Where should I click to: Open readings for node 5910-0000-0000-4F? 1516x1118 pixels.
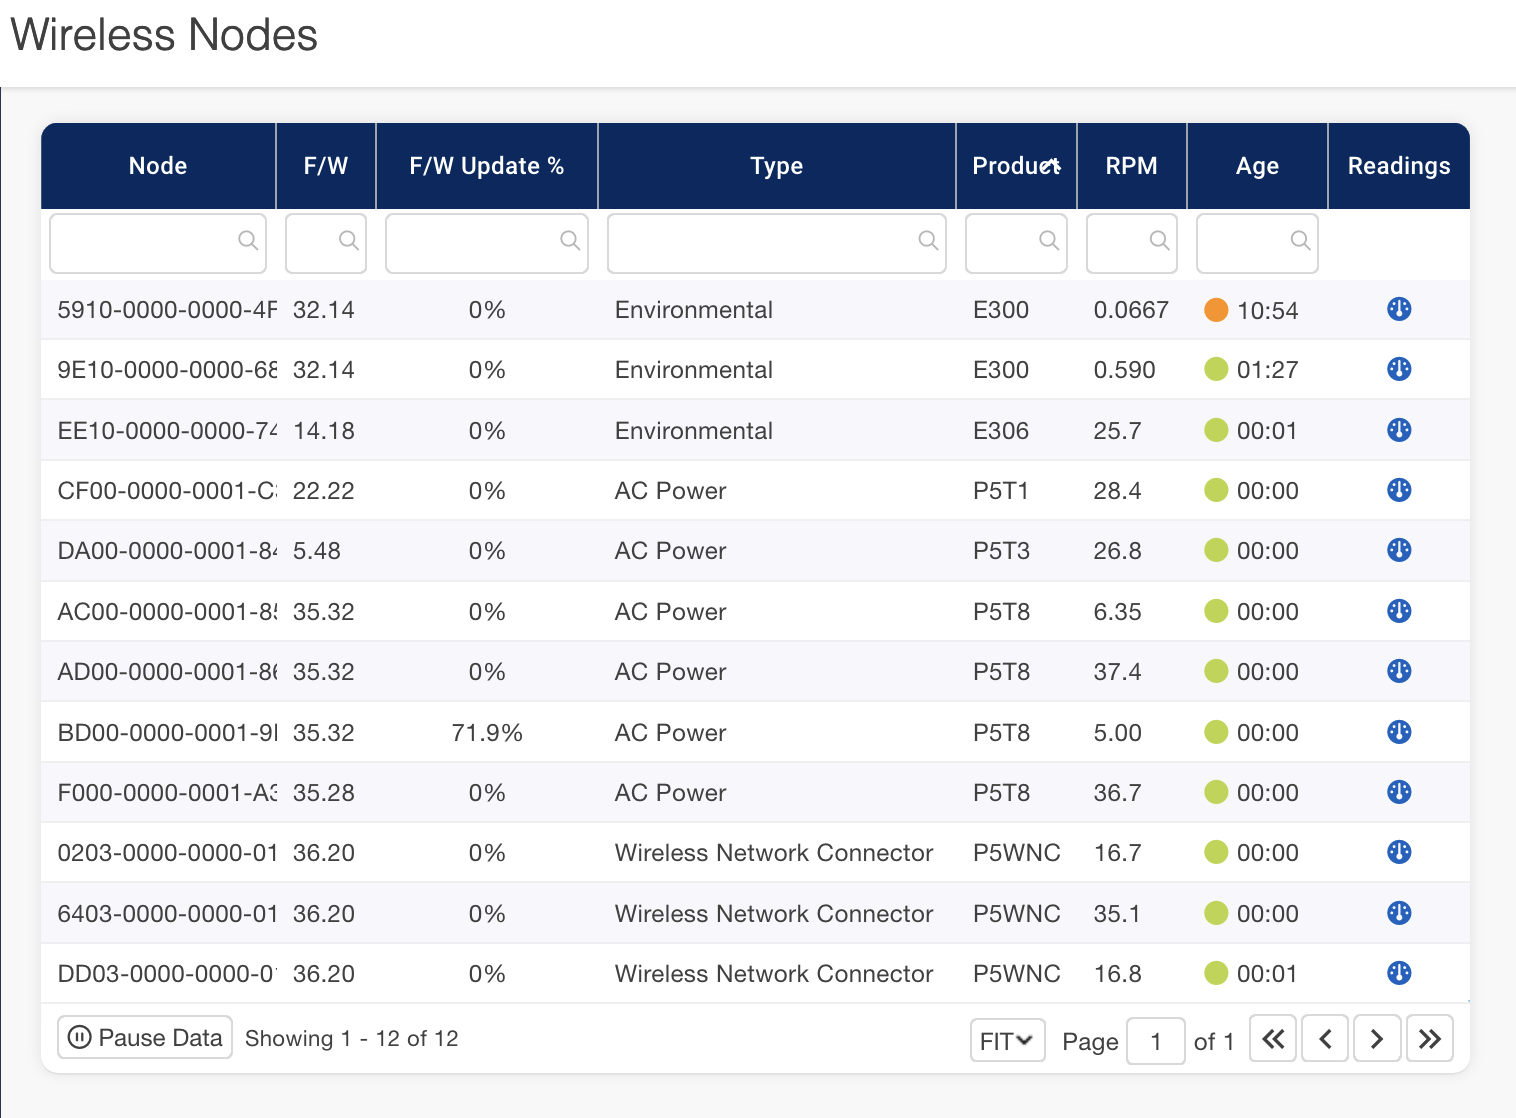coord(1398,309)
